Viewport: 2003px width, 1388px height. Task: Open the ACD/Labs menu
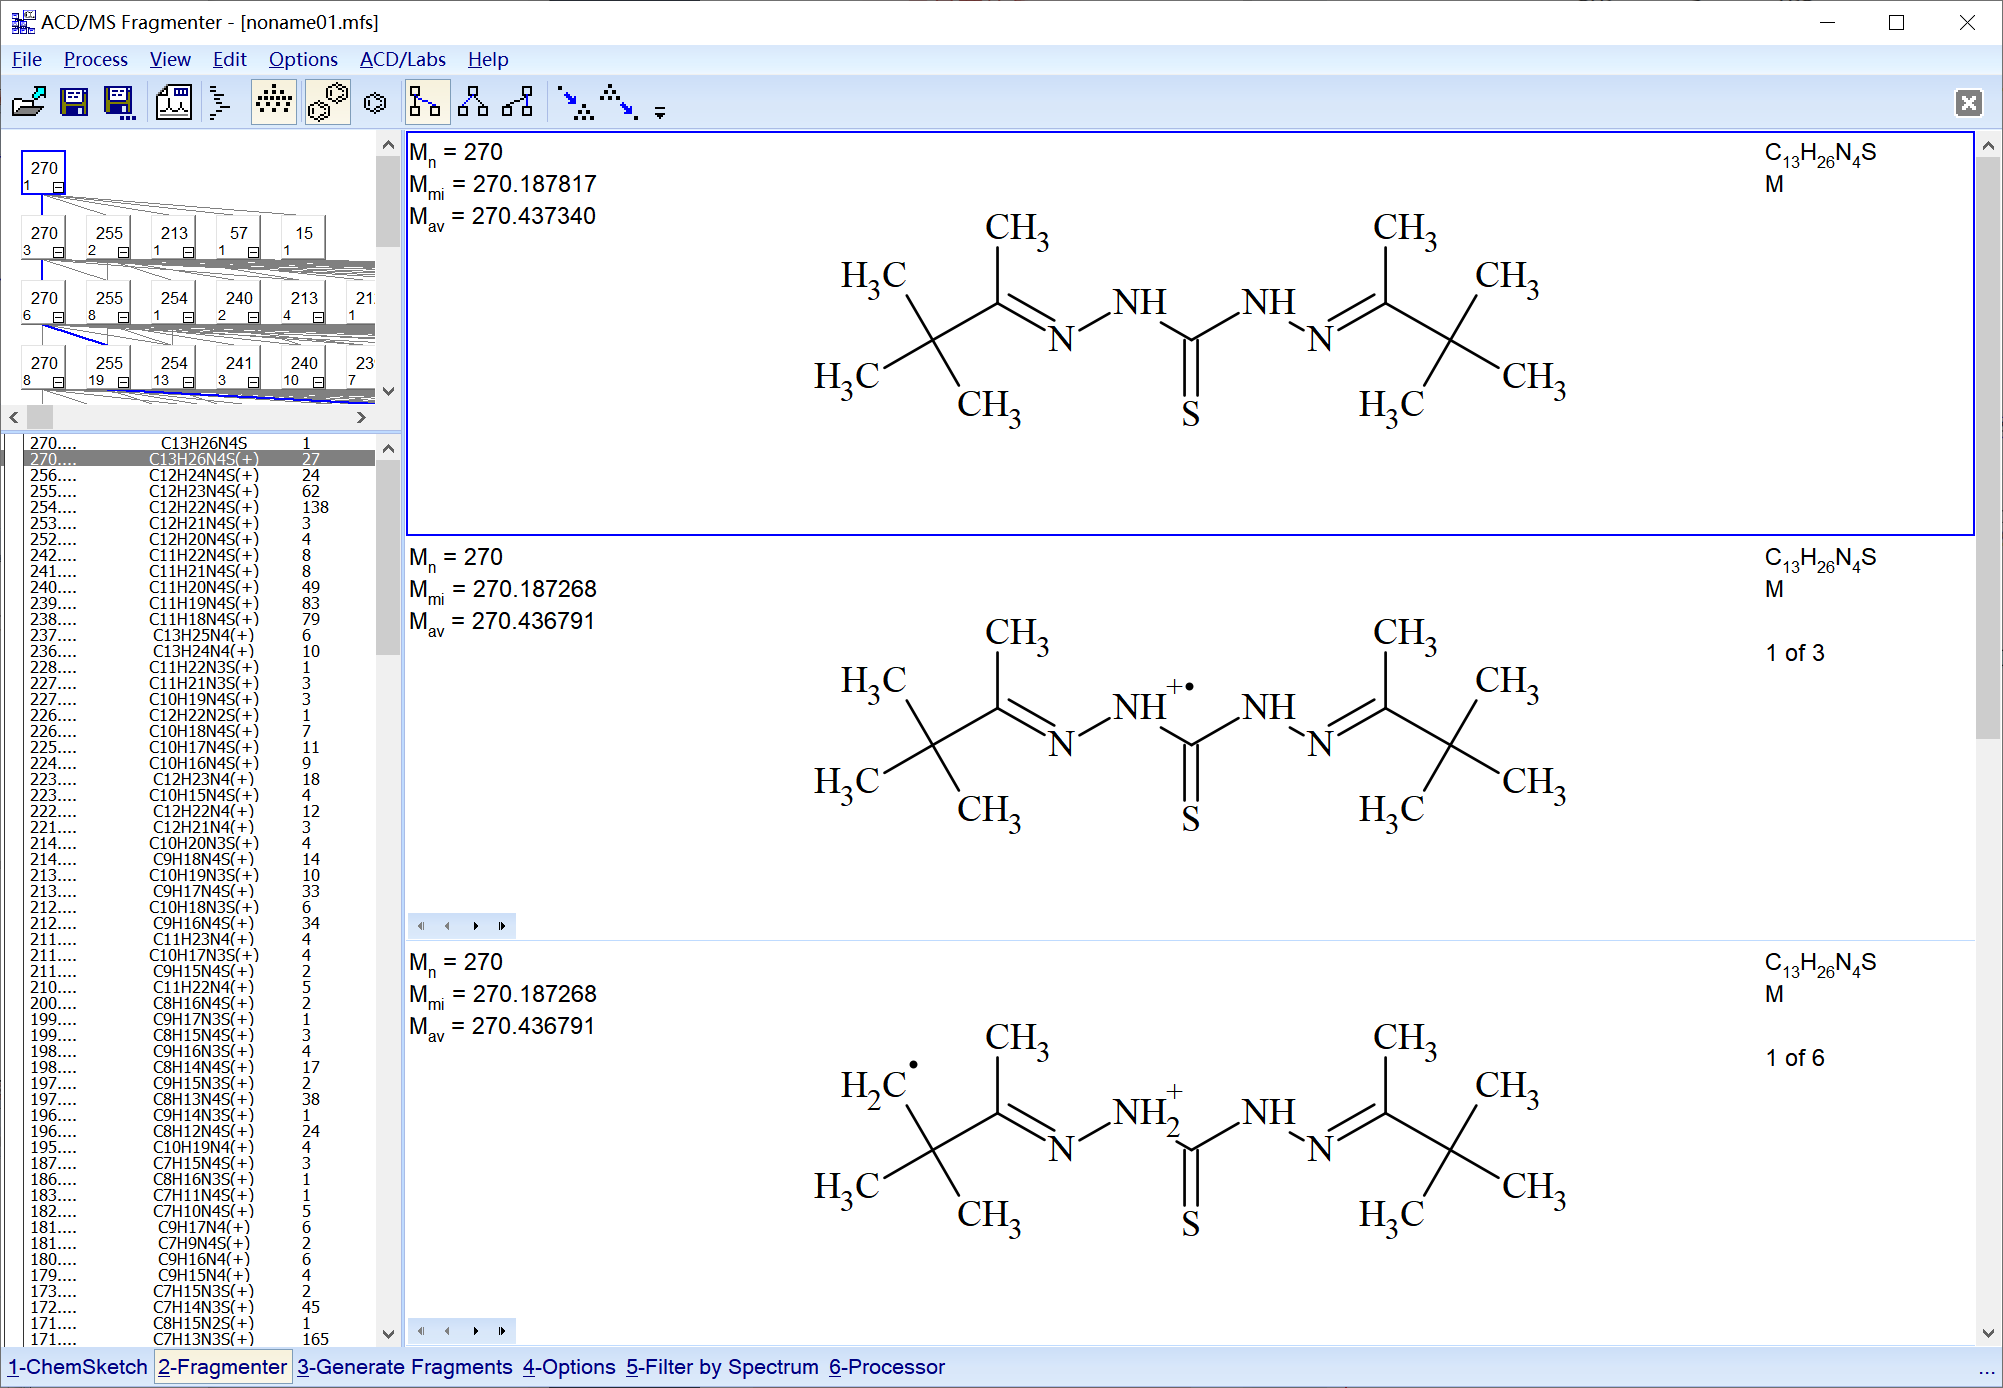click(x=402, y=59)
